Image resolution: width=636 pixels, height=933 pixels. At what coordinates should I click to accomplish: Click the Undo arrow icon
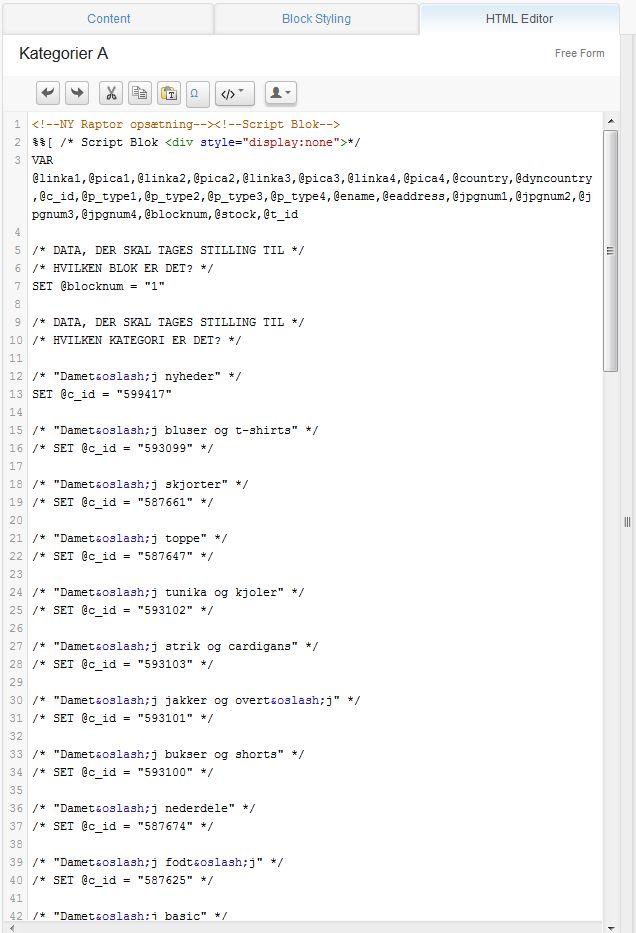(x=48, y=93)
